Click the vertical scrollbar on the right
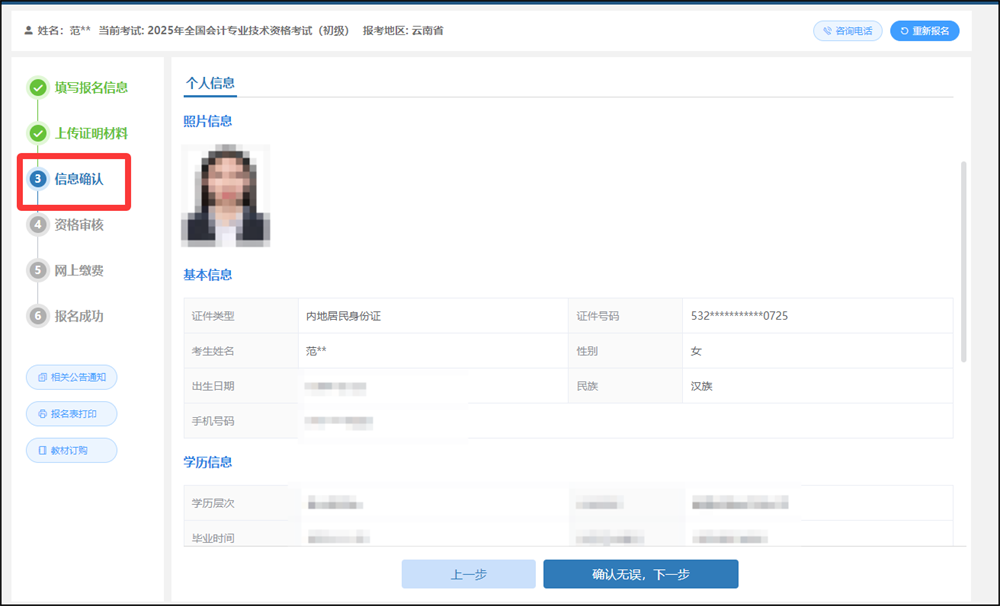The height and width of the screenshot is (606, 1000). [963, 262]
